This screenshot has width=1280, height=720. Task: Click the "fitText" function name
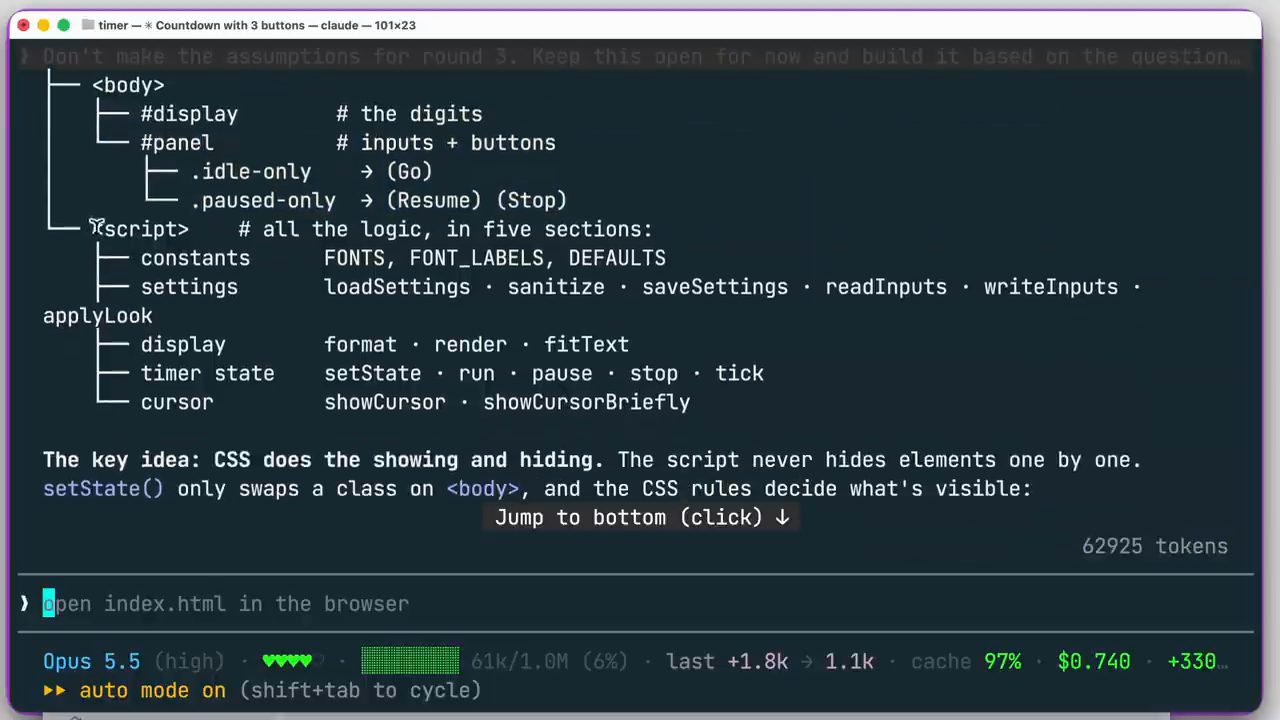click(586, 344)
